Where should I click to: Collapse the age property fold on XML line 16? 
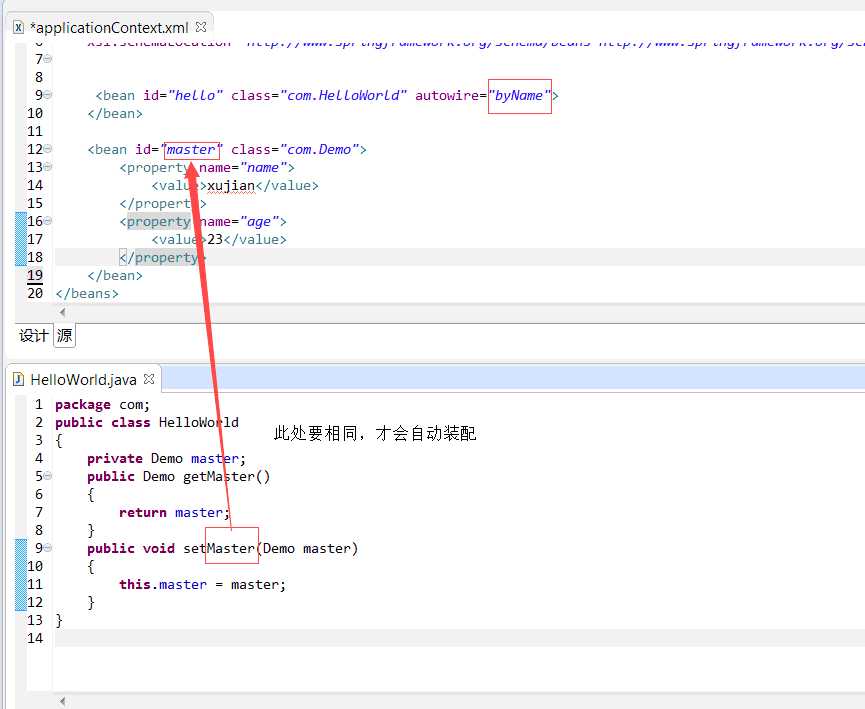click(48, 221)
